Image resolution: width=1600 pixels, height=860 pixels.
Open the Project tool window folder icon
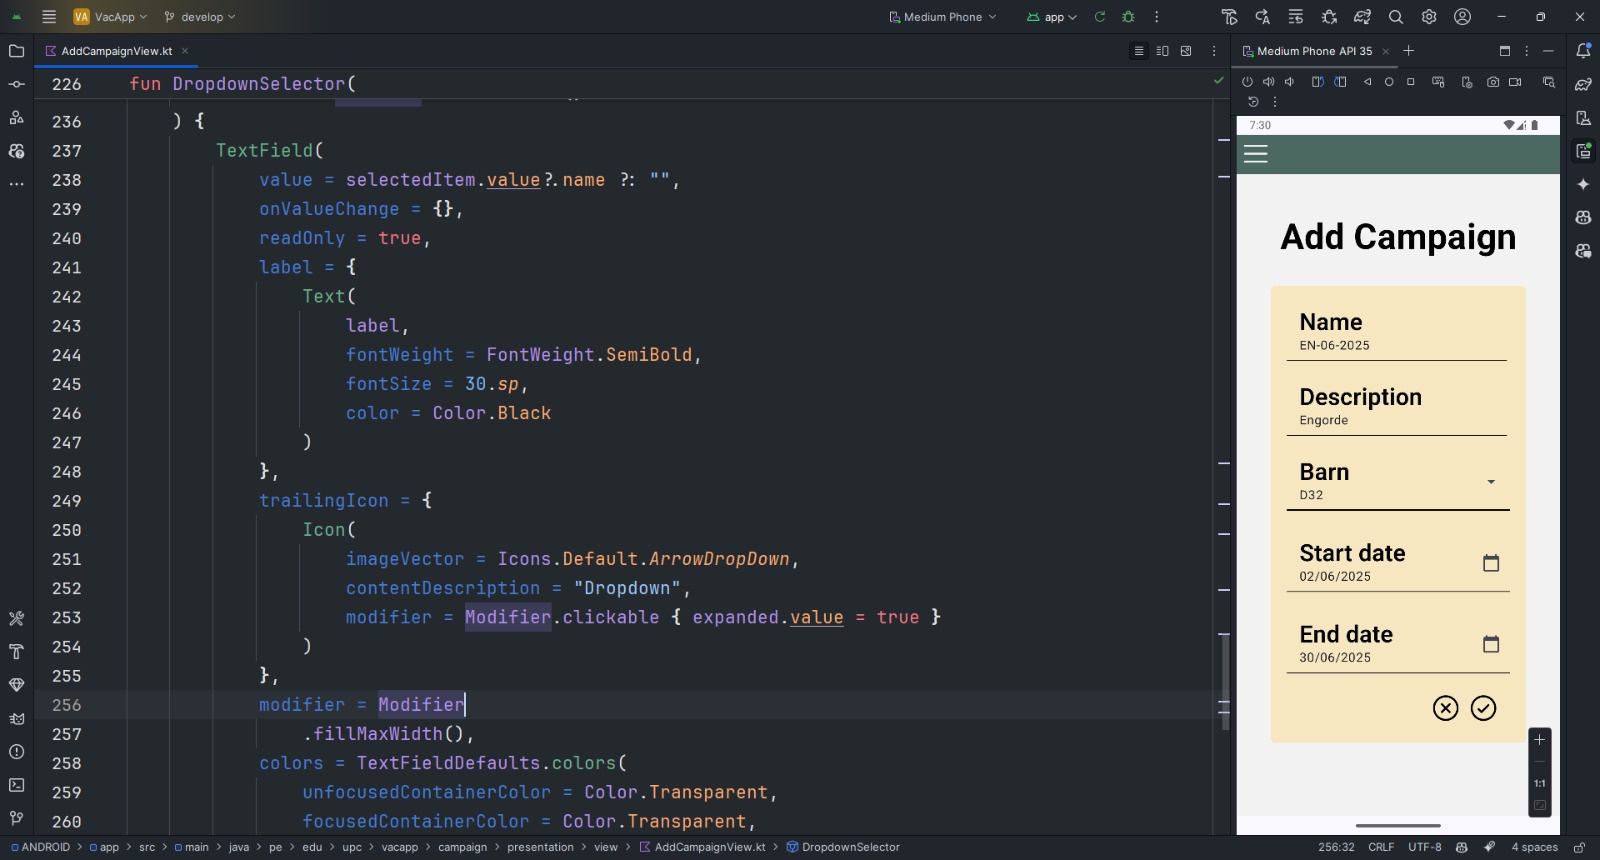click(16, 51)
